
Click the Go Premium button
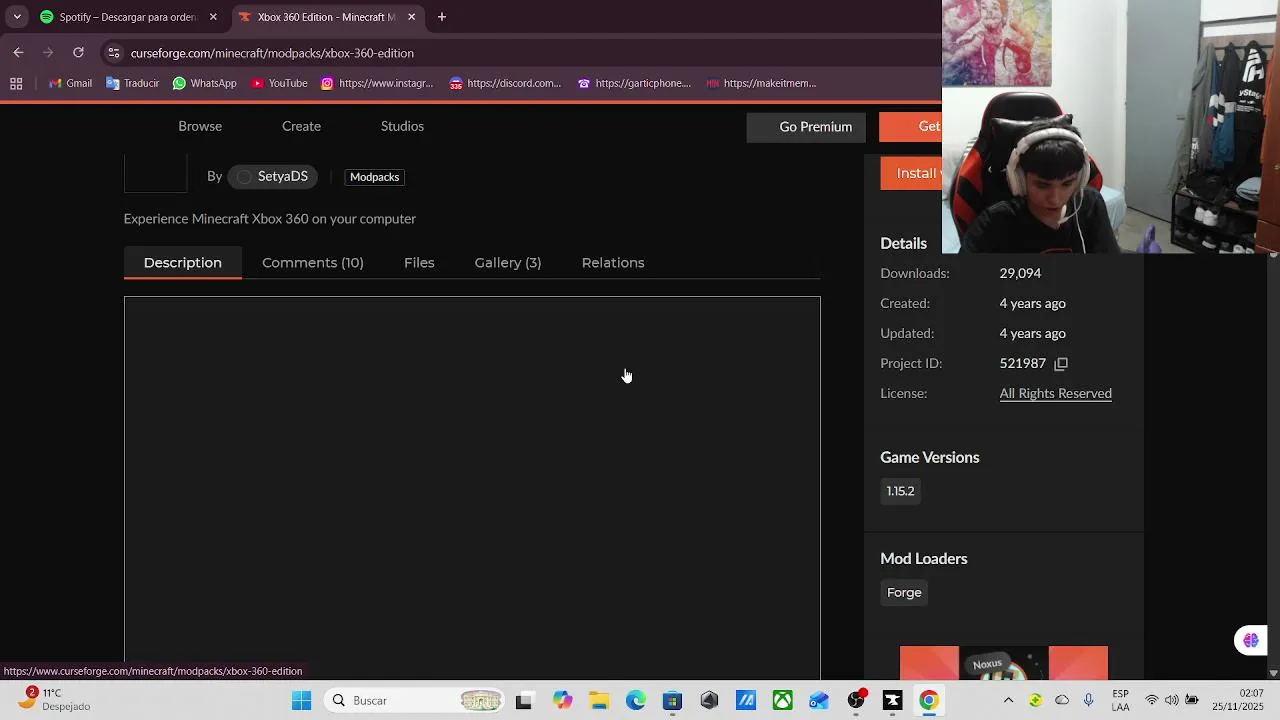pyautogui.click(x=808, y=127)
